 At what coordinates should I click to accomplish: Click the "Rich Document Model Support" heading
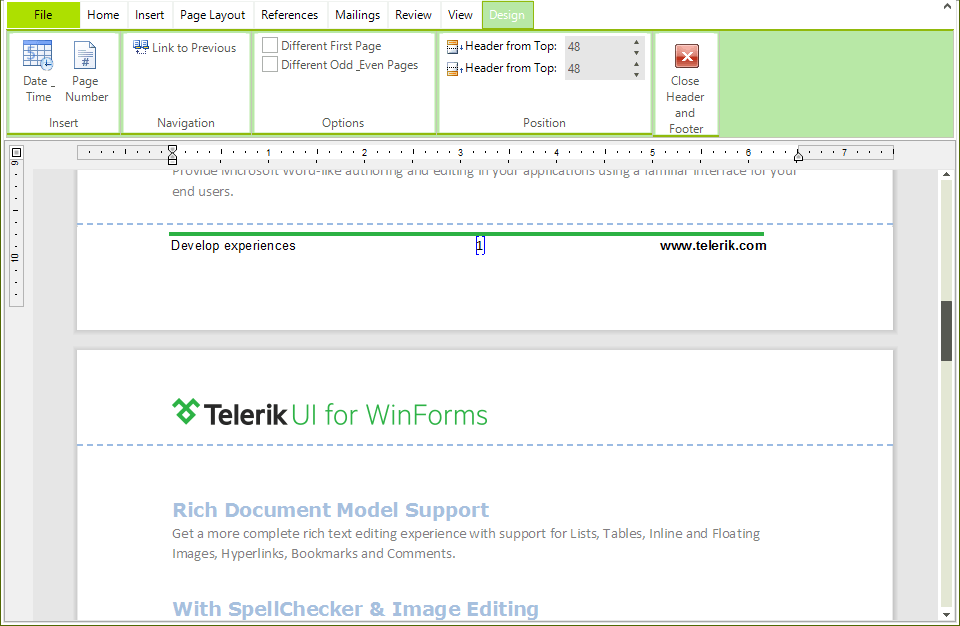point(331,510)
